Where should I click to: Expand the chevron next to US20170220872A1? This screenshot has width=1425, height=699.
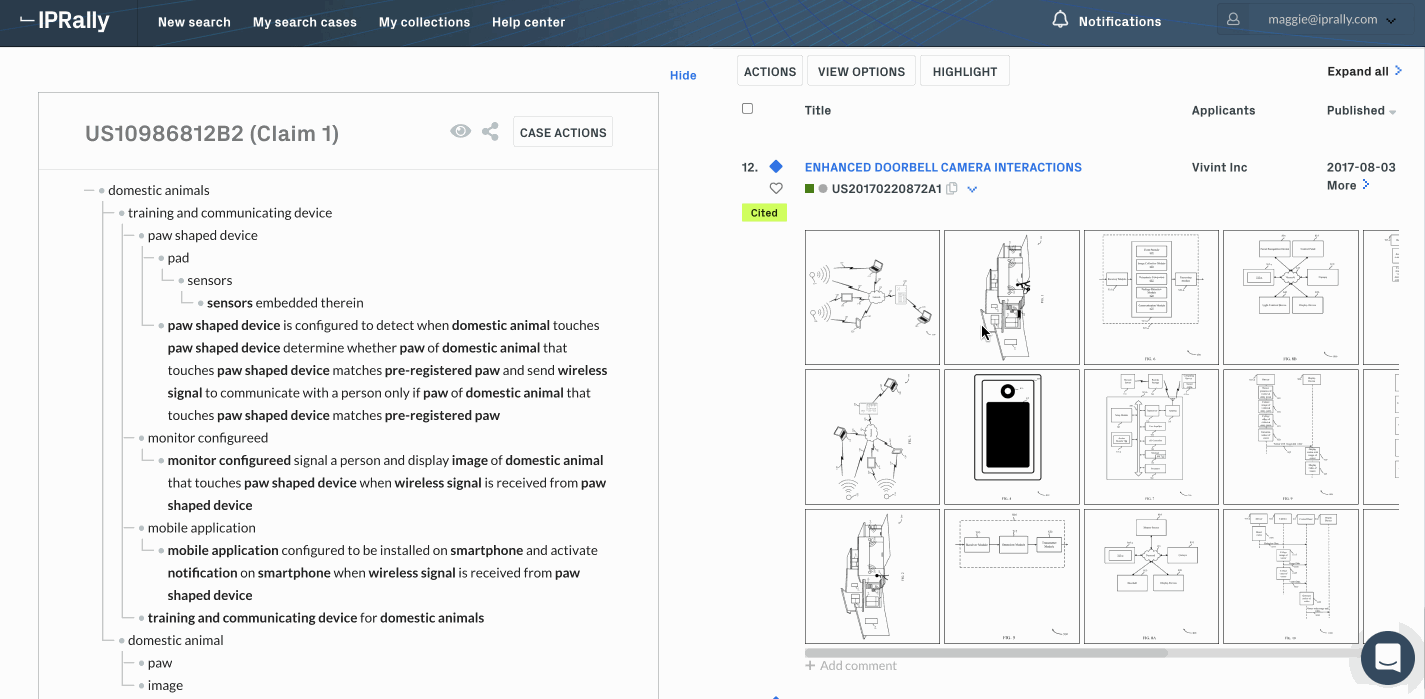[971, 188]
